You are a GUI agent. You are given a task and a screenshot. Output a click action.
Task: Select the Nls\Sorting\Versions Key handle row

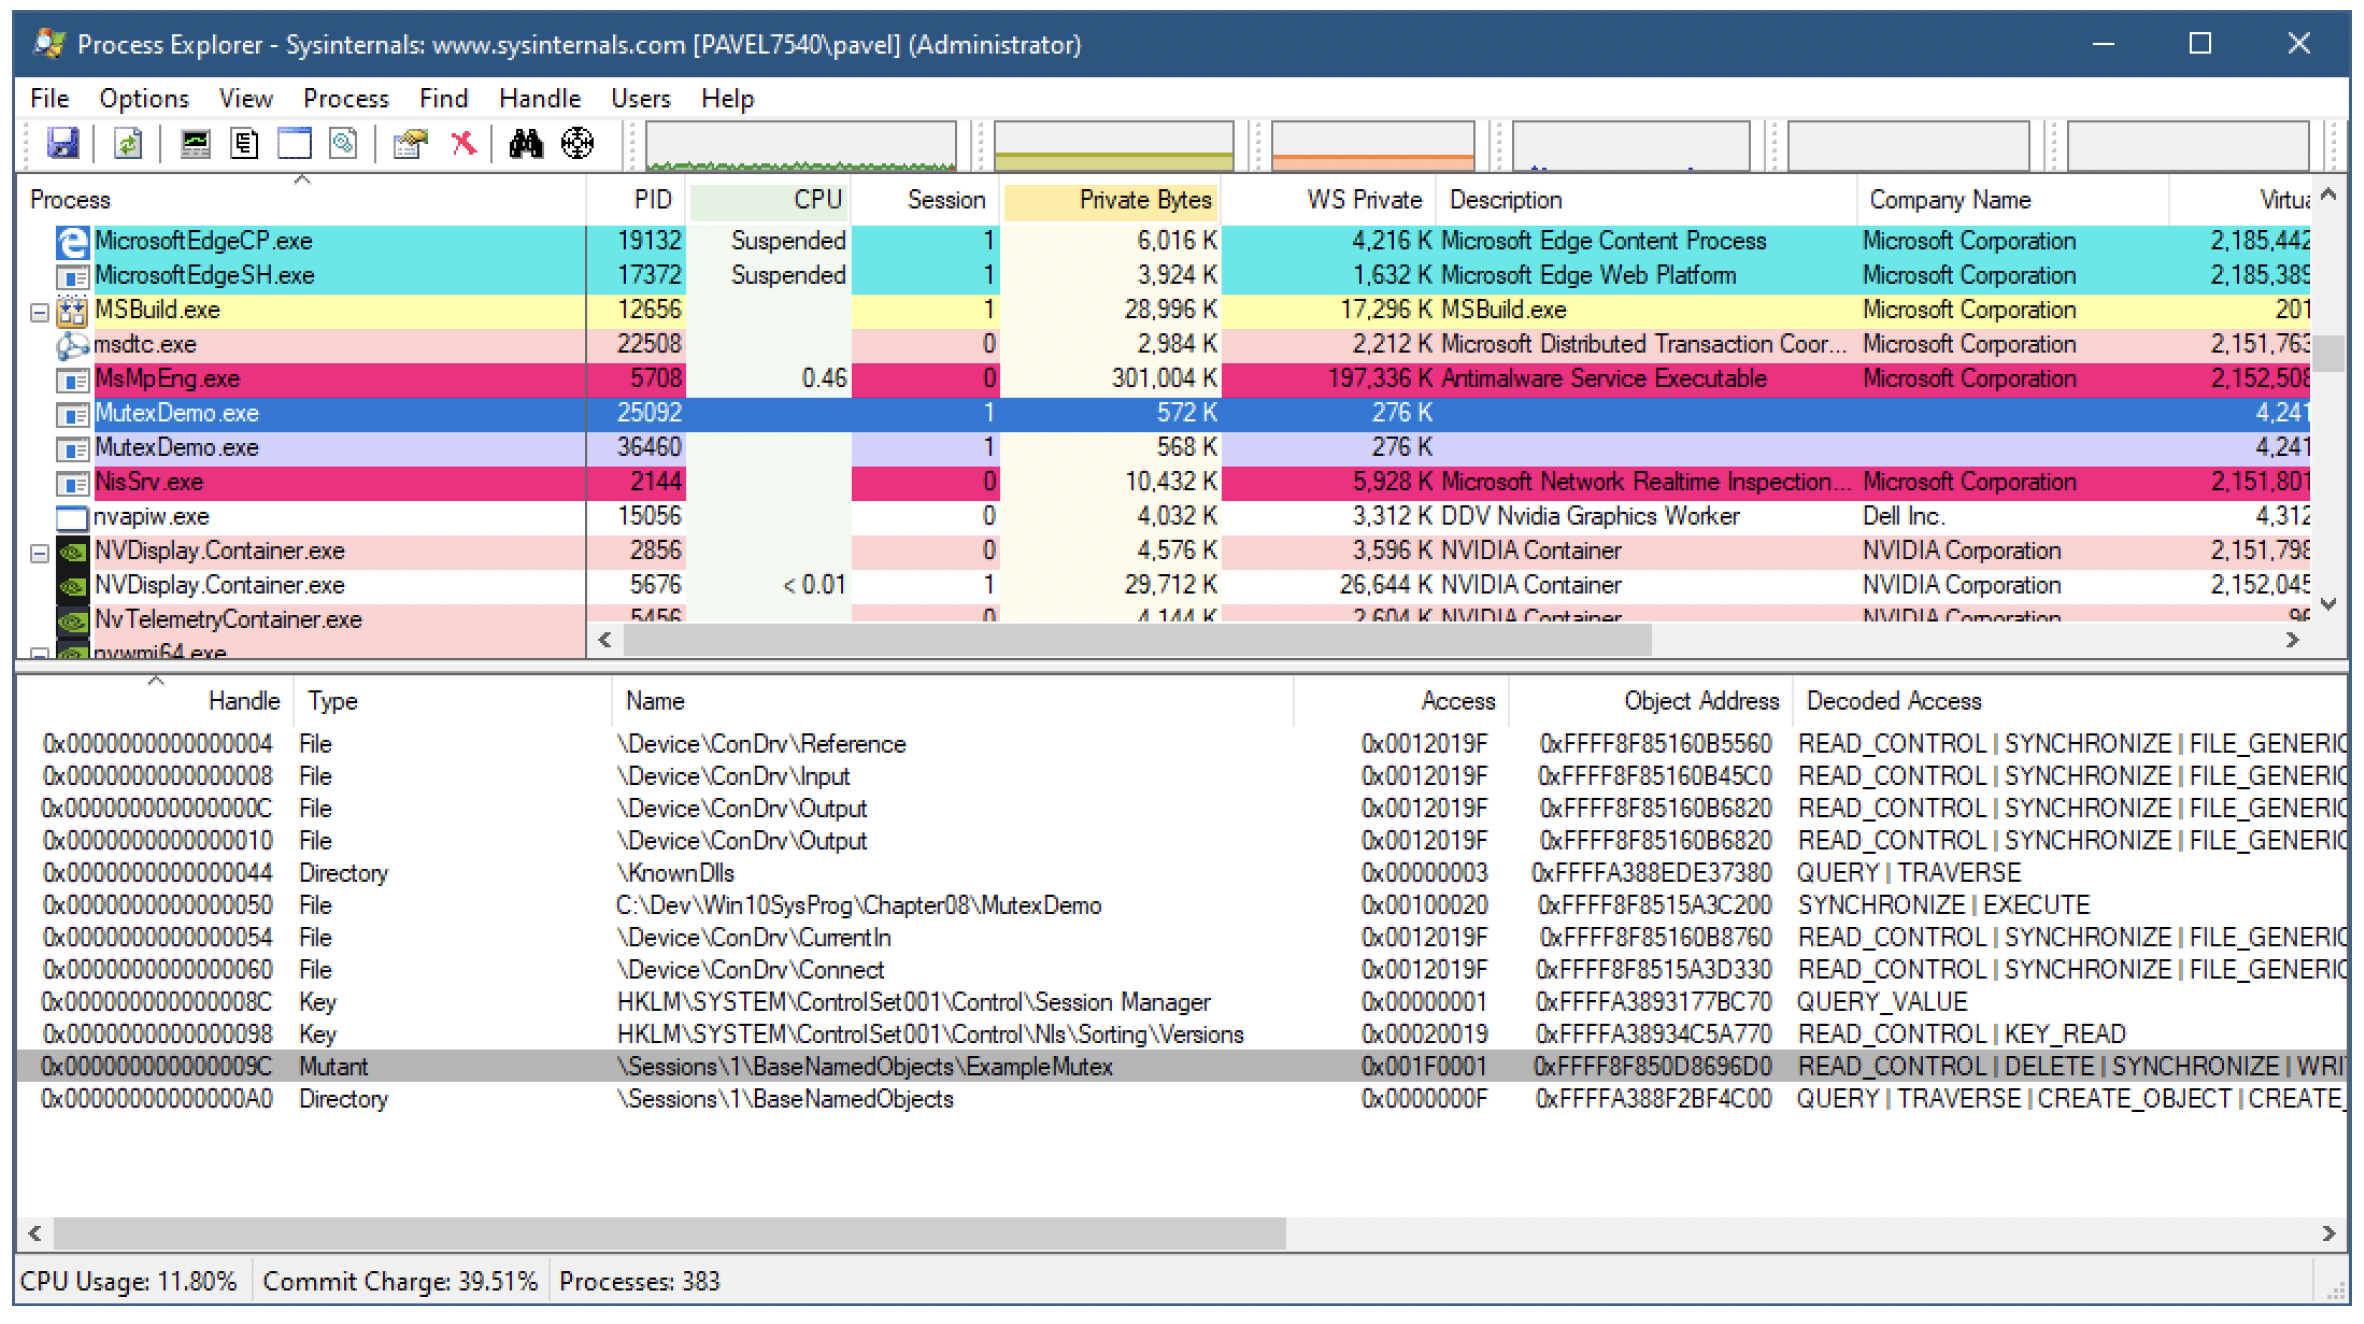[1181, 1034]
